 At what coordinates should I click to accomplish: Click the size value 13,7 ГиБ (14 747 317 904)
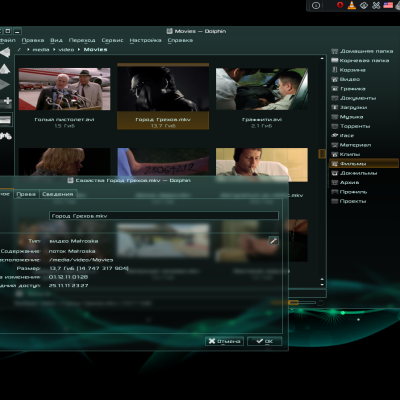(89, 268)
